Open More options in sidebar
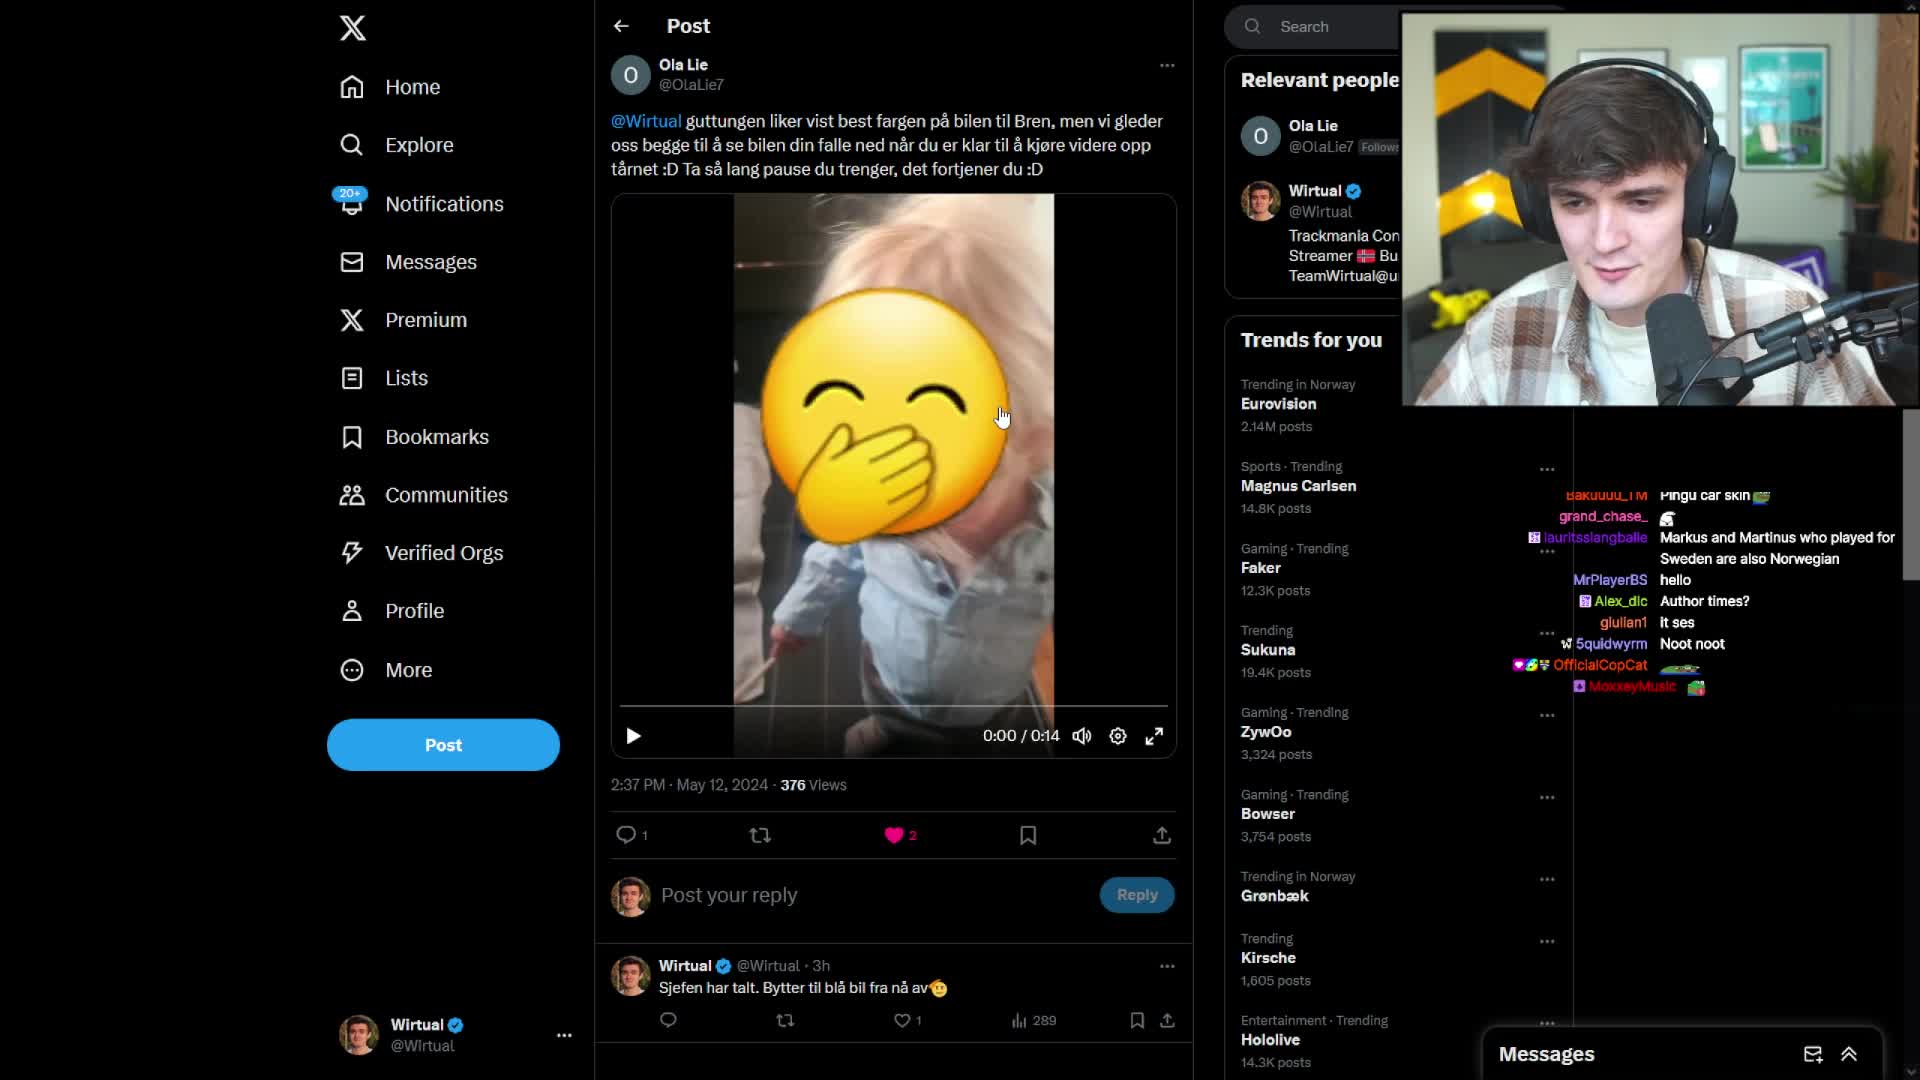This screenshot has width=1920, height=1080. coord(386,670)
